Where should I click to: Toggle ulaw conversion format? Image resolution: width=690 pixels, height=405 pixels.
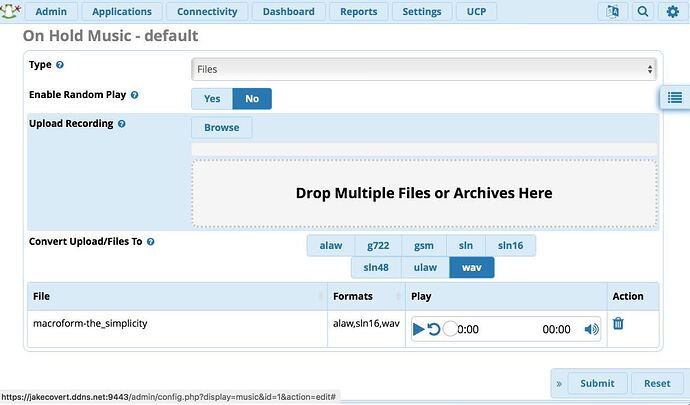tap(426, 268)
